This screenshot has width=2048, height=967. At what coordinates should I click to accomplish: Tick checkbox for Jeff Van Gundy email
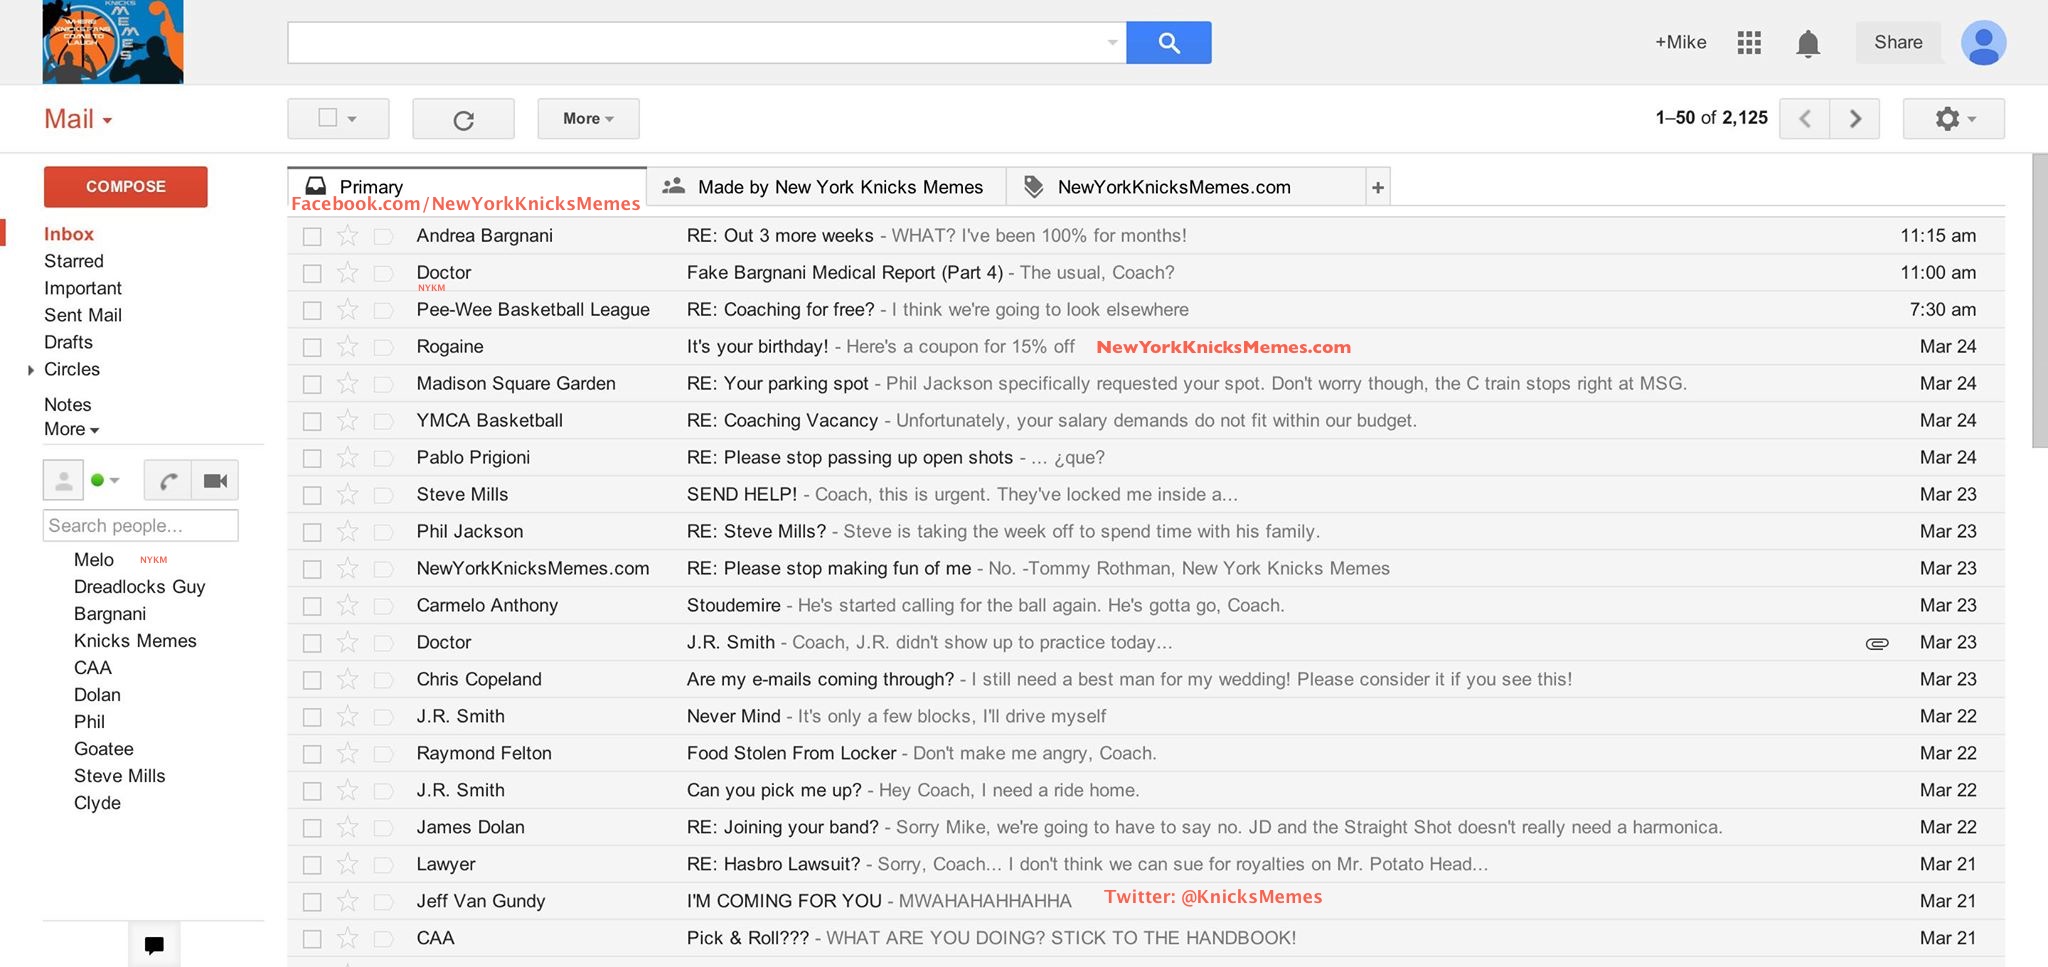[312, 902]
